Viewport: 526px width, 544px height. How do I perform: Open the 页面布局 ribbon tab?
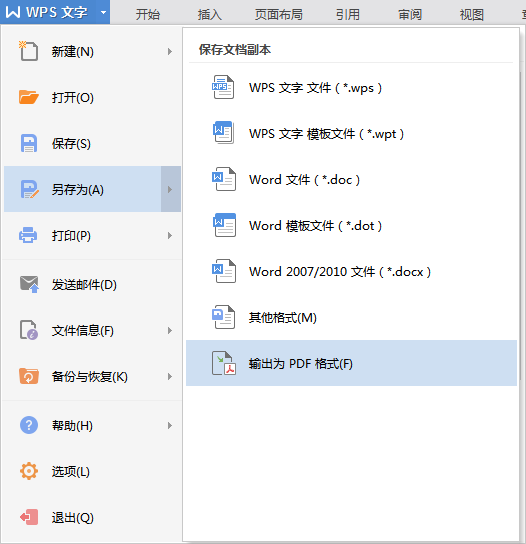click(x=279, y=15)
